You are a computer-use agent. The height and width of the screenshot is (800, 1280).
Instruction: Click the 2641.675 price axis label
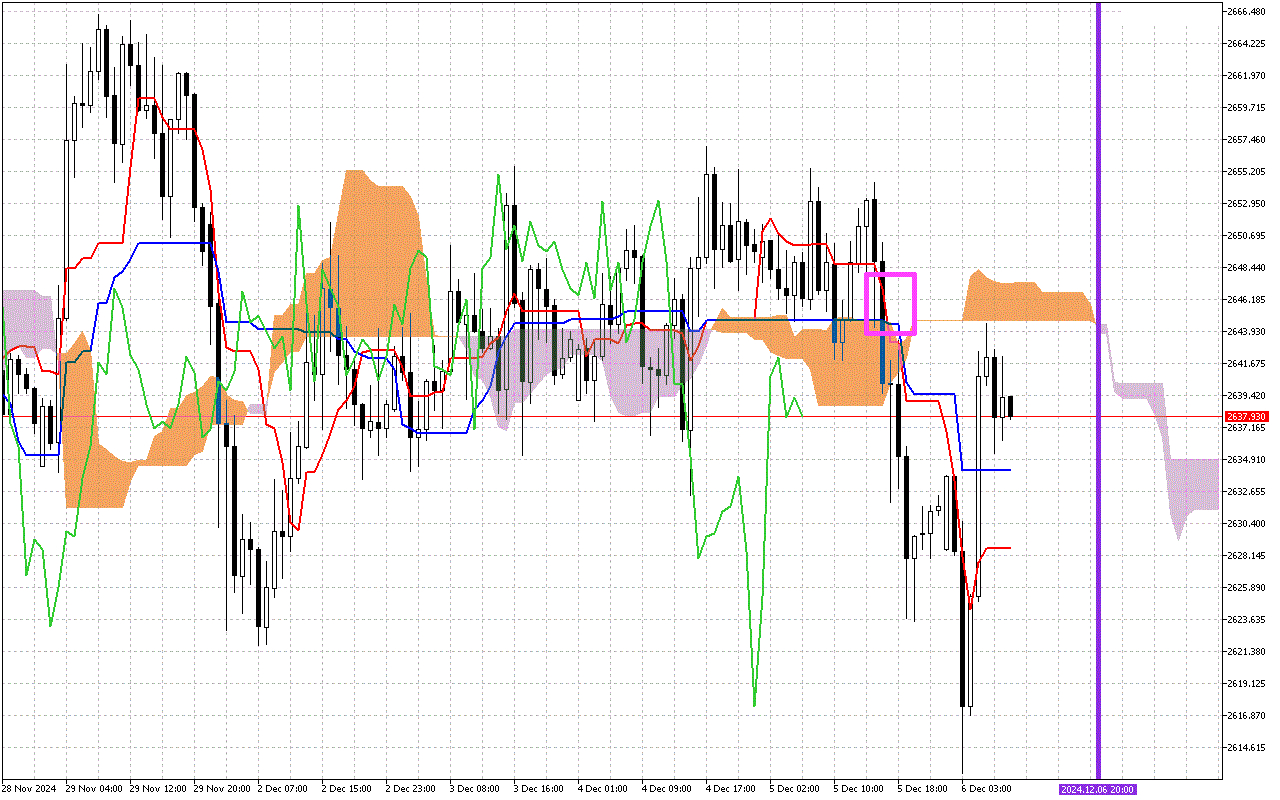coord(1246,364)
